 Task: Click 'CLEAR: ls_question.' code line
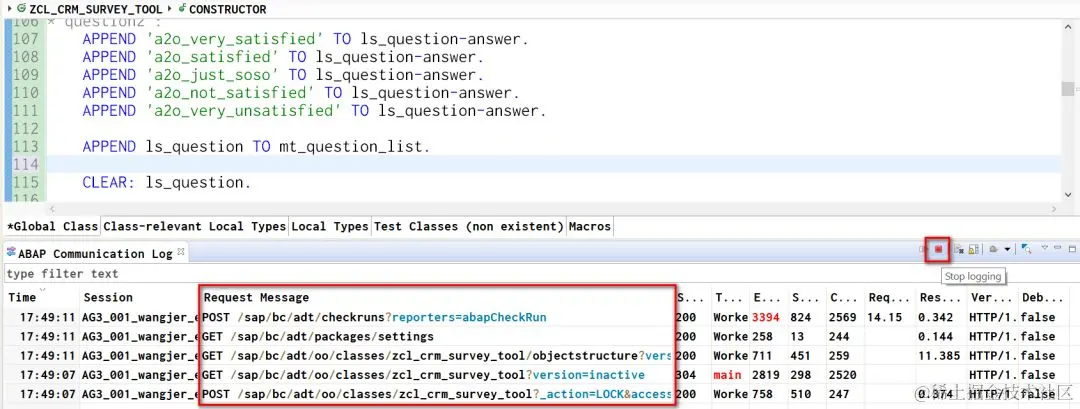(x=167, y=182)
